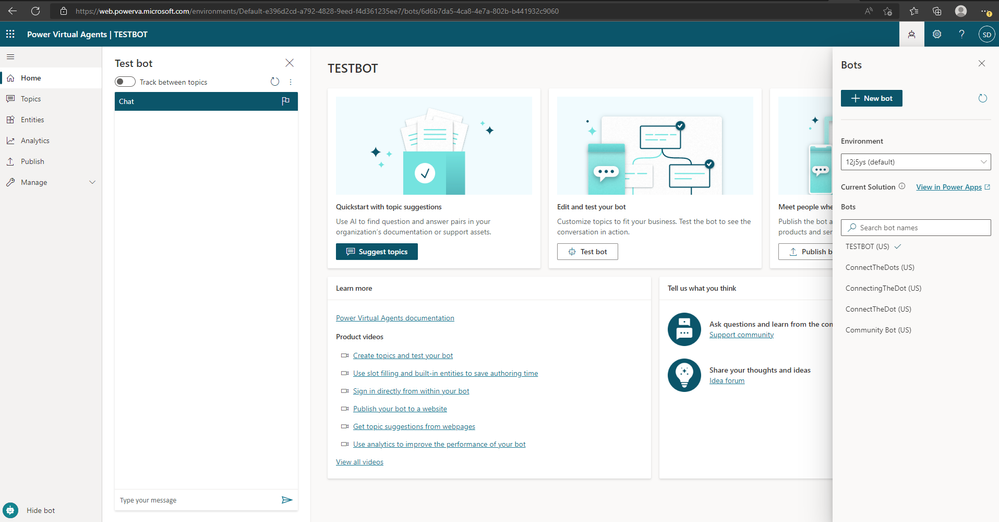The width and height of the screenshot is (999, 522).
Task: Click Quickstart with topic suggestions illustration
Action: [434, 145]
